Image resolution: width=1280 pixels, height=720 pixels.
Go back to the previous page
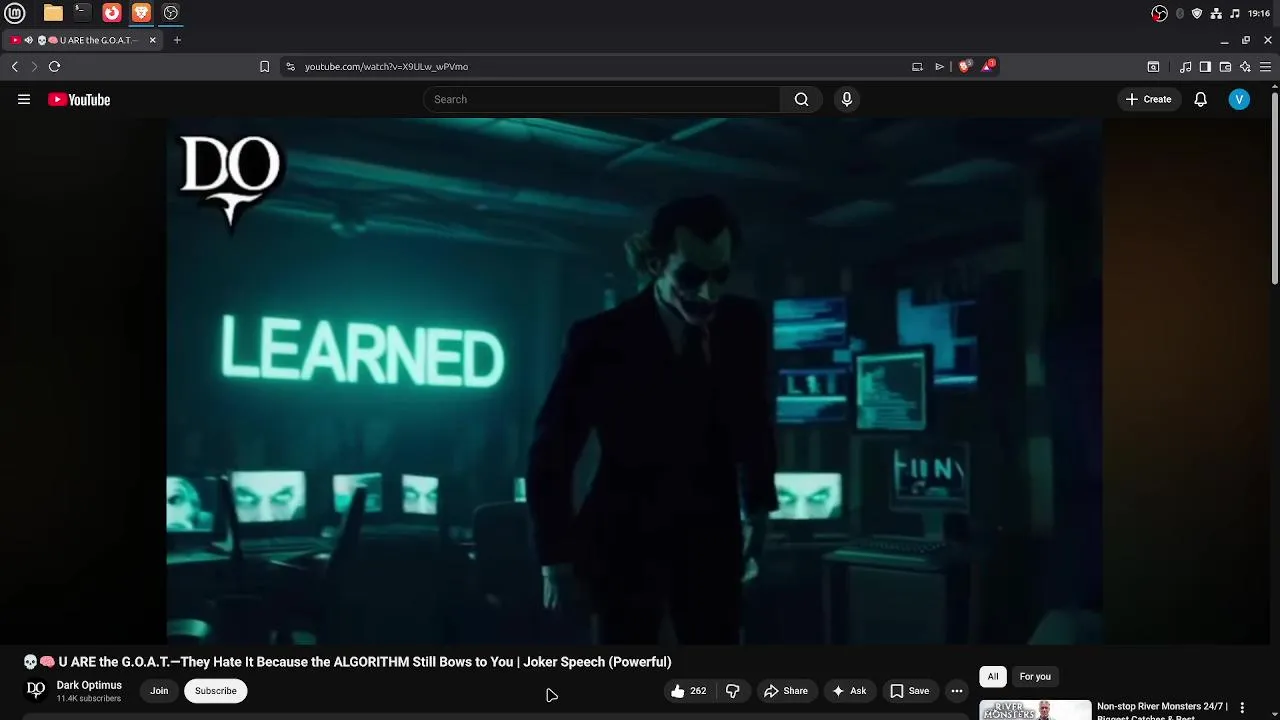pyautogui.click(x=14, y=67)
